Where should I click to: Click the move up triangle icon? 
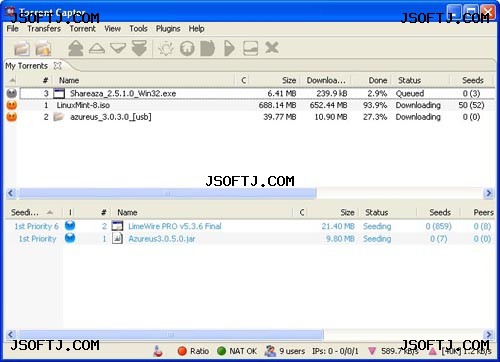tap(97, 48)
